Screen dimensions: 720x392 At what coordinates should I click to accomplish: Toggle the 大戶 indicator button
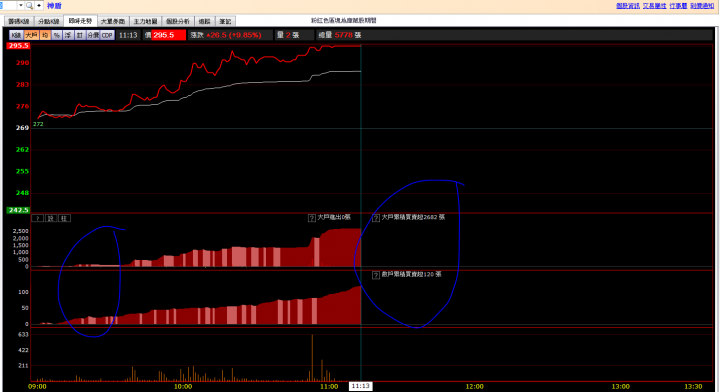(31, 35)
